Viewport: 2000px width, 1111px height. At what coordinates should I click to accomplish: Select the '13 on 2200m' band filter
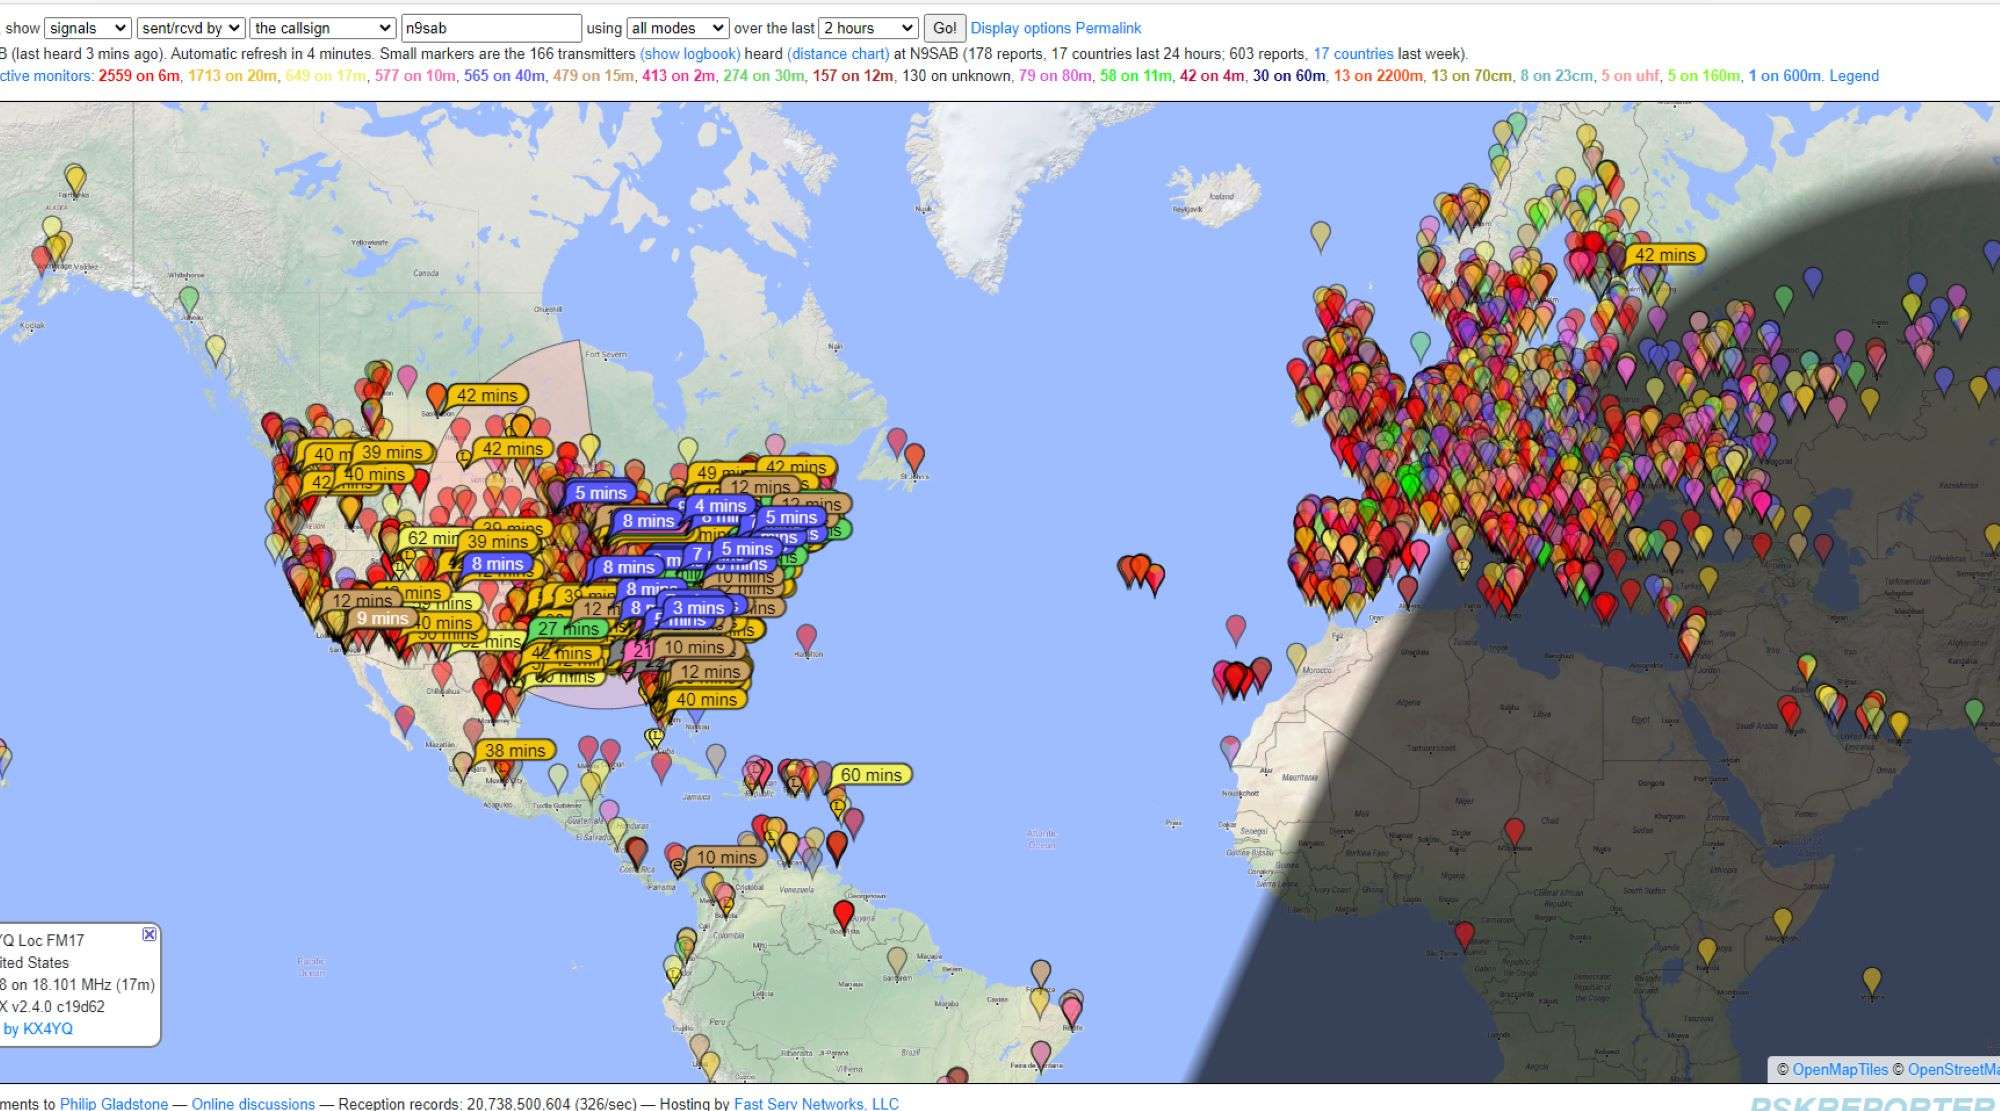coord(1378,76)
